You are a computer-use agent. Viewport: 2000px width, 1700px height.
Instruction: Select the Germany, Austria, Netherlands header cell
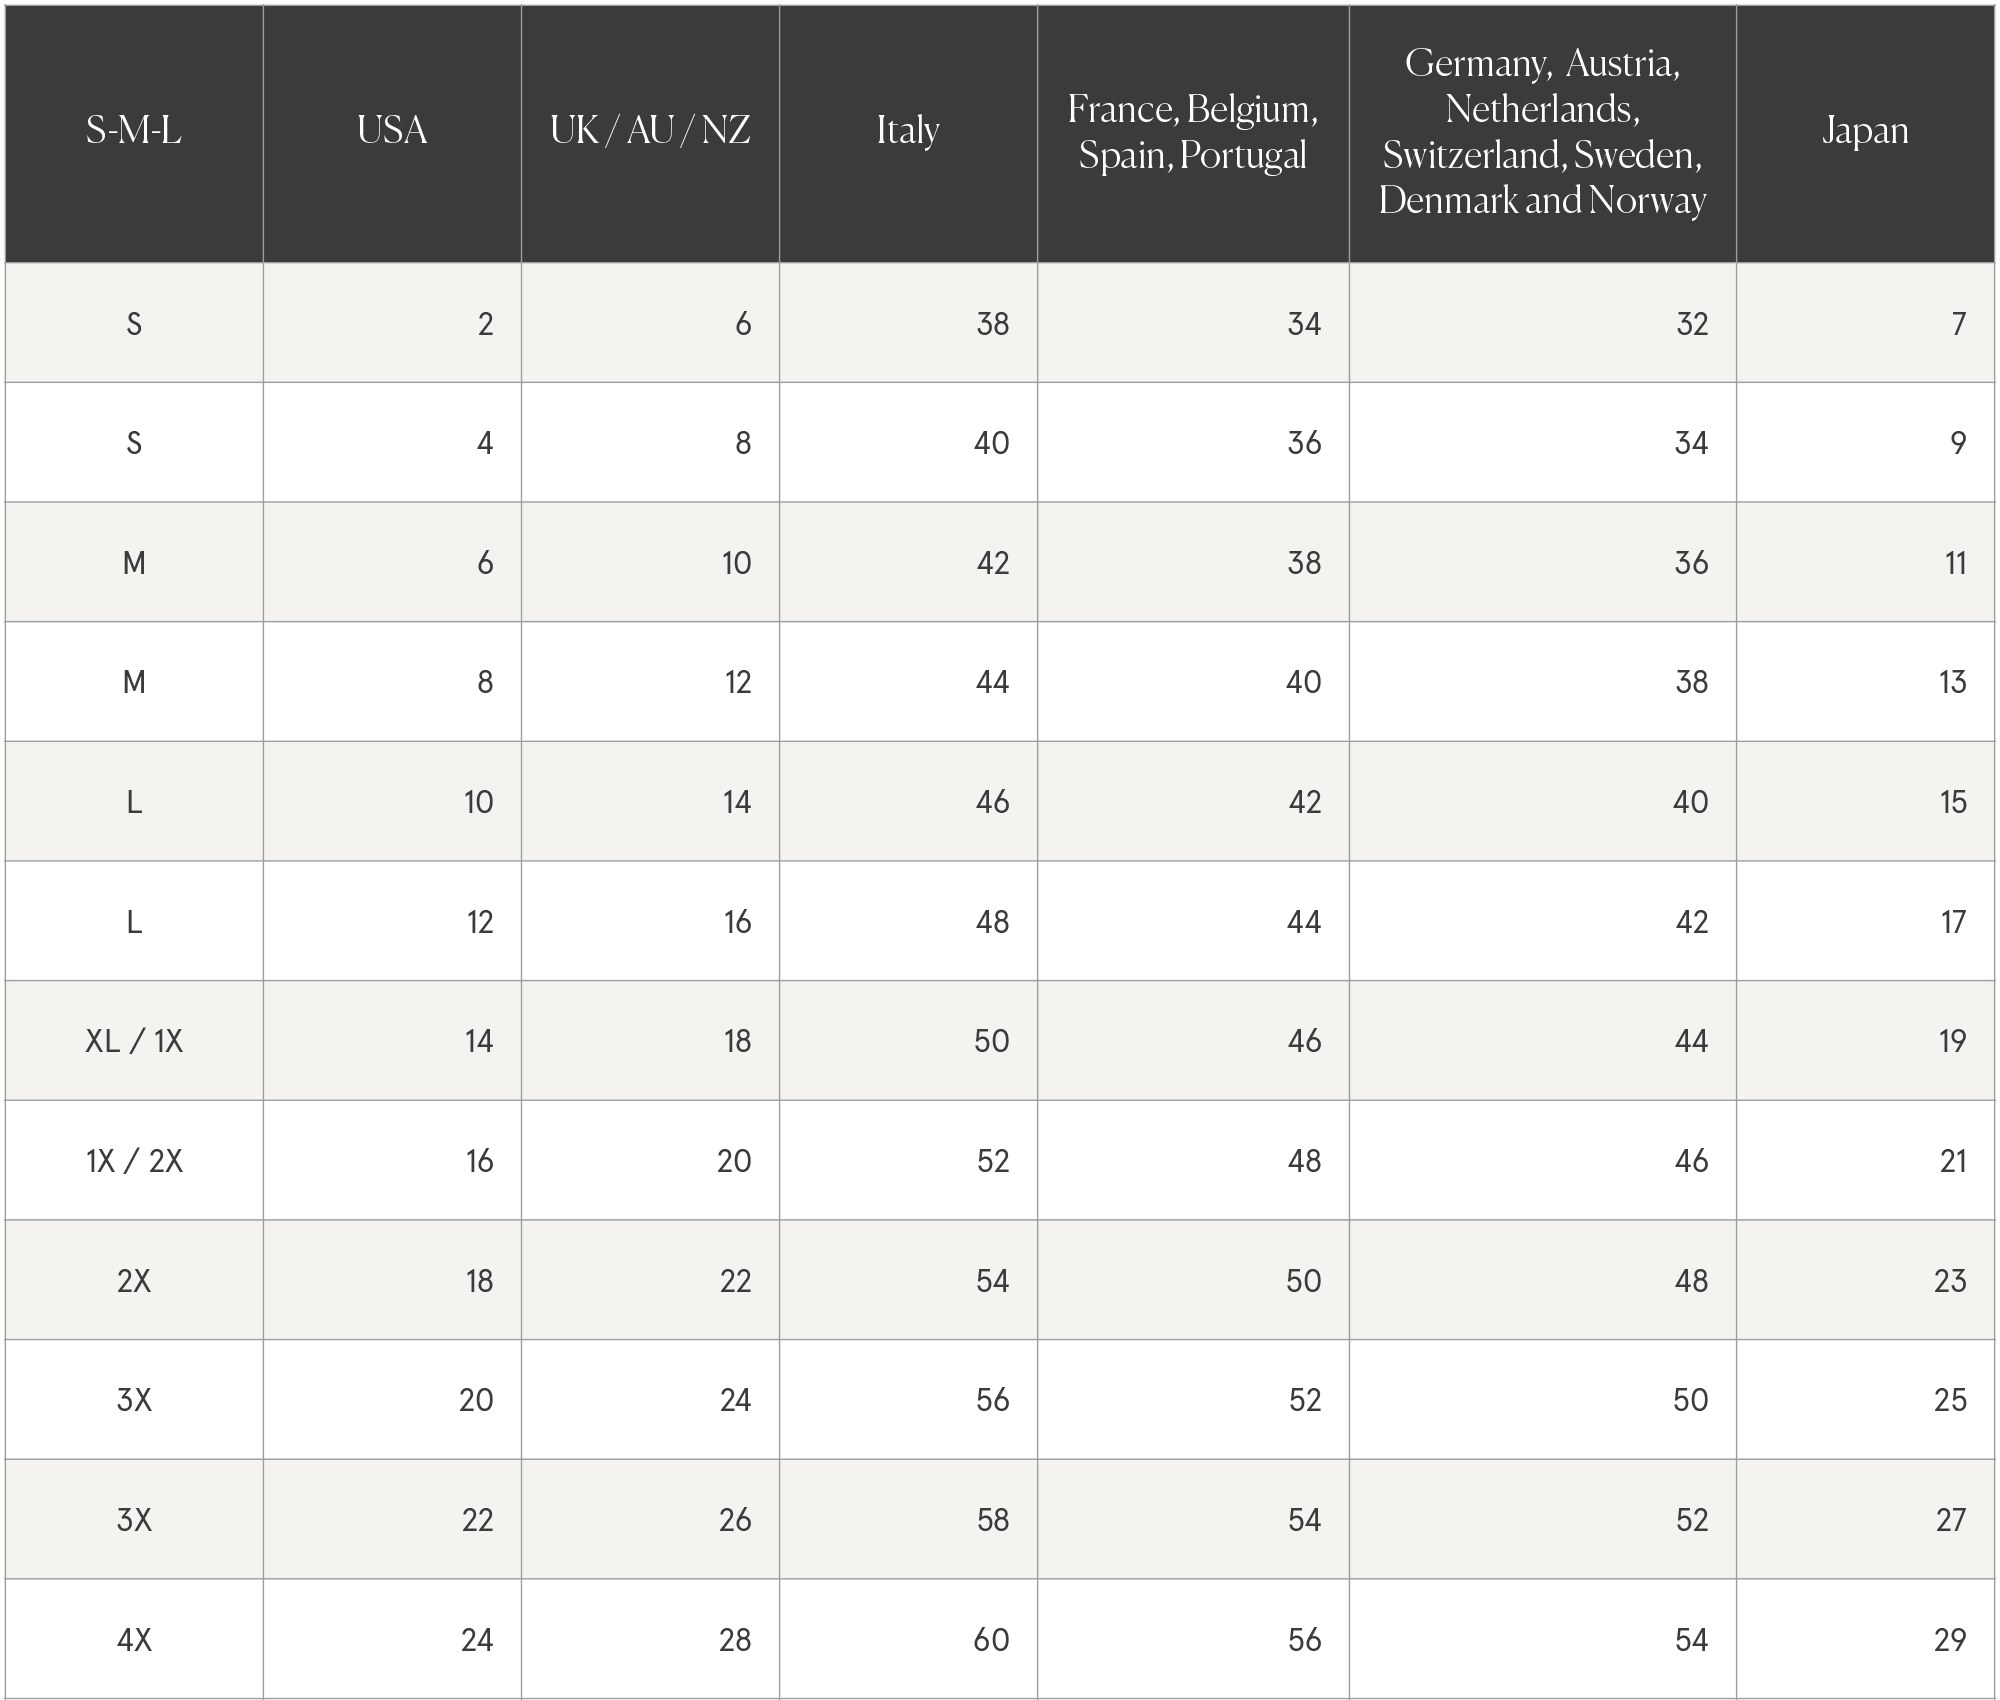point(1542,132)
